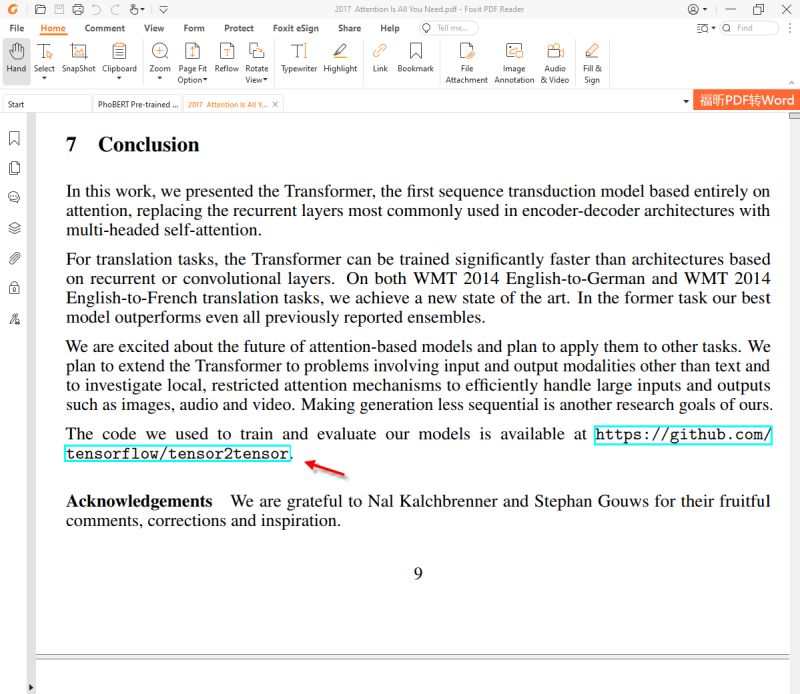Open the Form ribbon tab

194,28
